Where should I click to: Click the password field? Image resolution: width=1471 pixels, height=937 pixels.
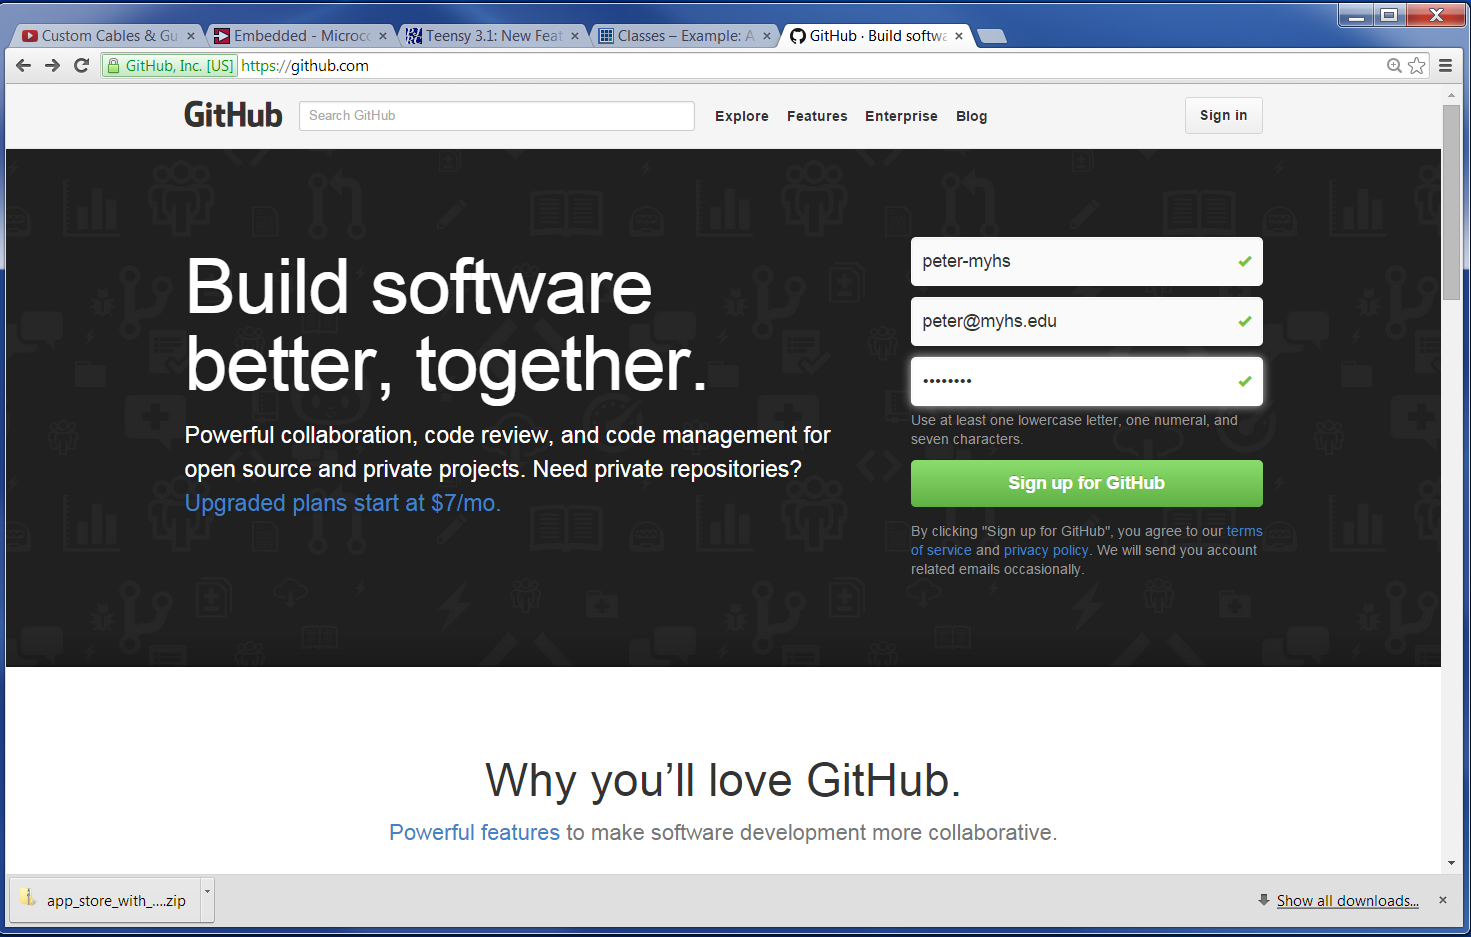tap(1086, 381)
